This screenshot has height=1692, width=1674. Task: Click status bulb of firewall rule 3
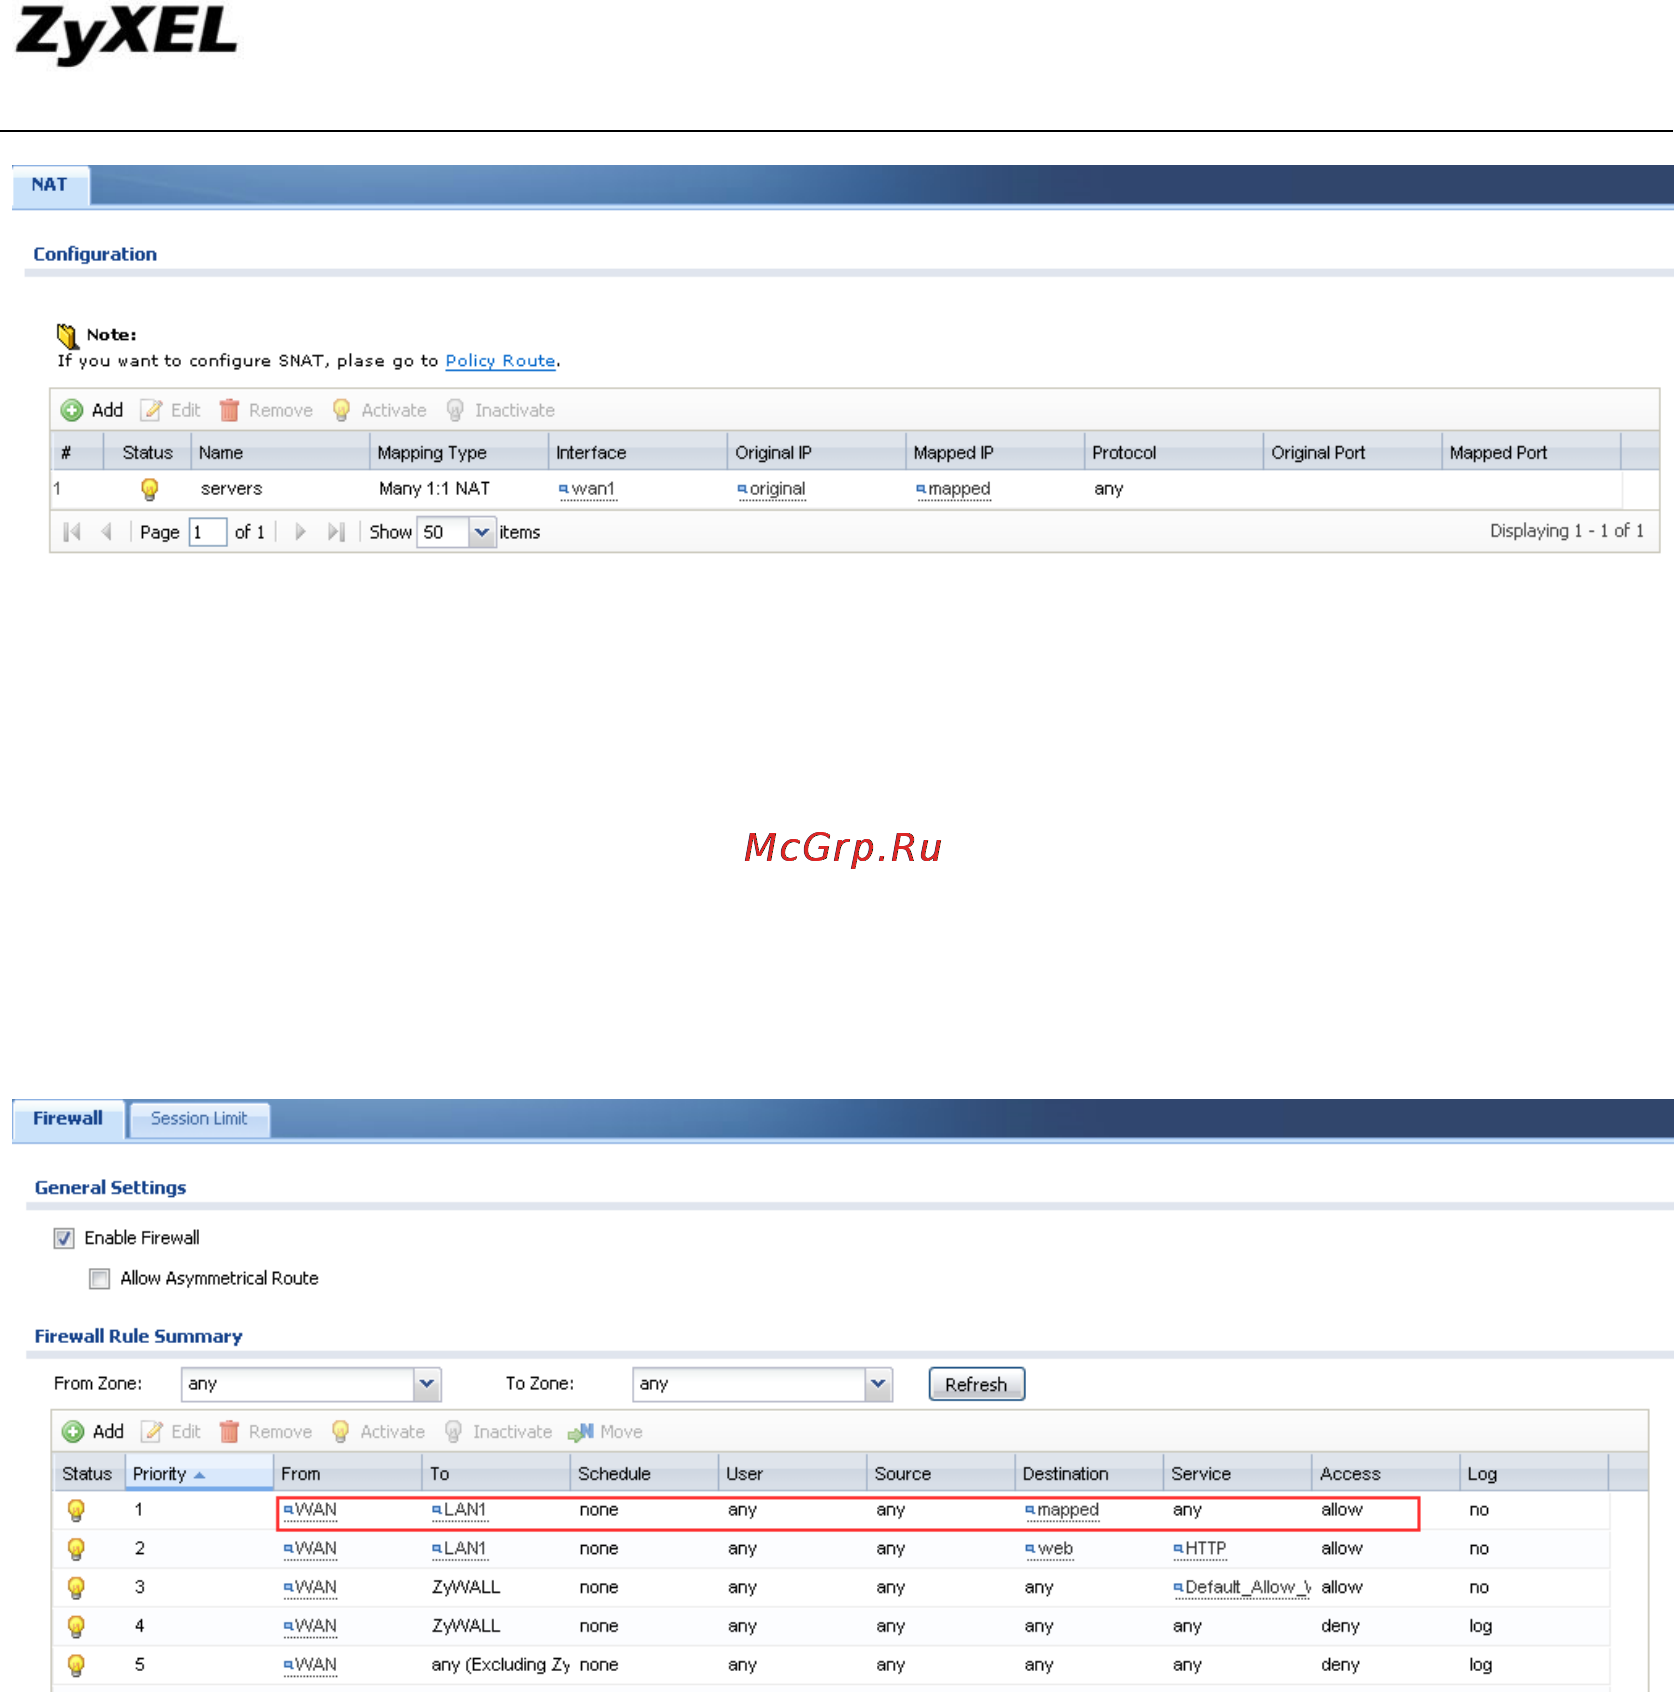click(x=76, y=1588)
